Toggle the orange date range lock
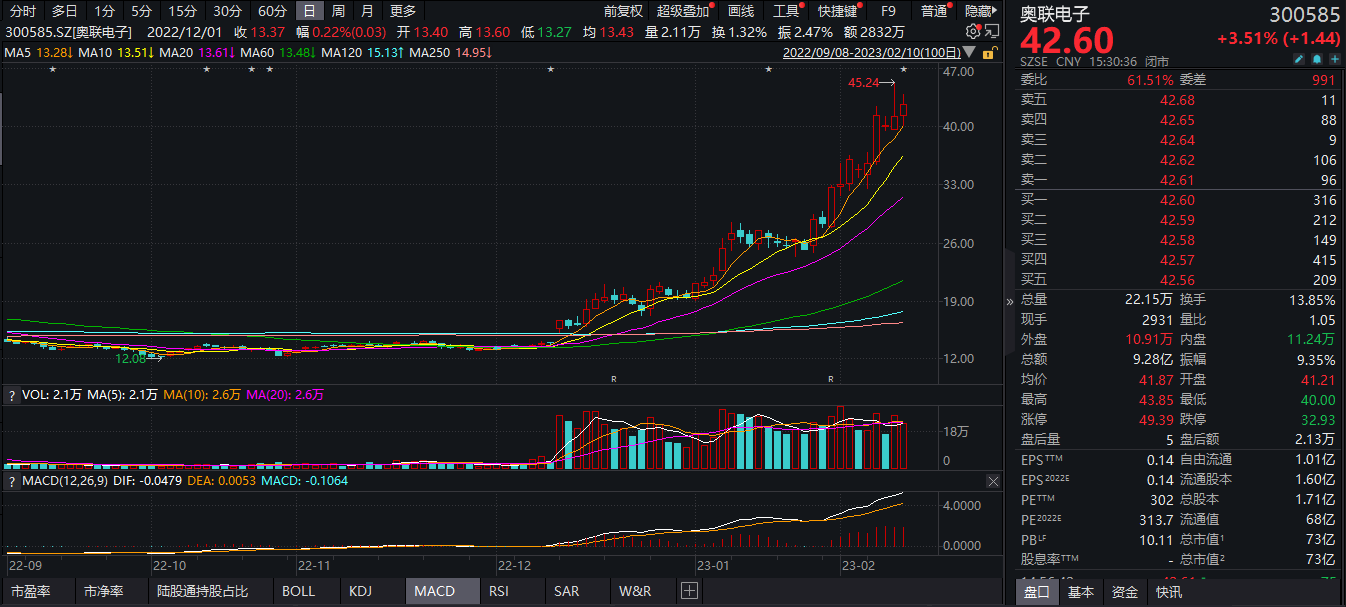 coord(989,52)
